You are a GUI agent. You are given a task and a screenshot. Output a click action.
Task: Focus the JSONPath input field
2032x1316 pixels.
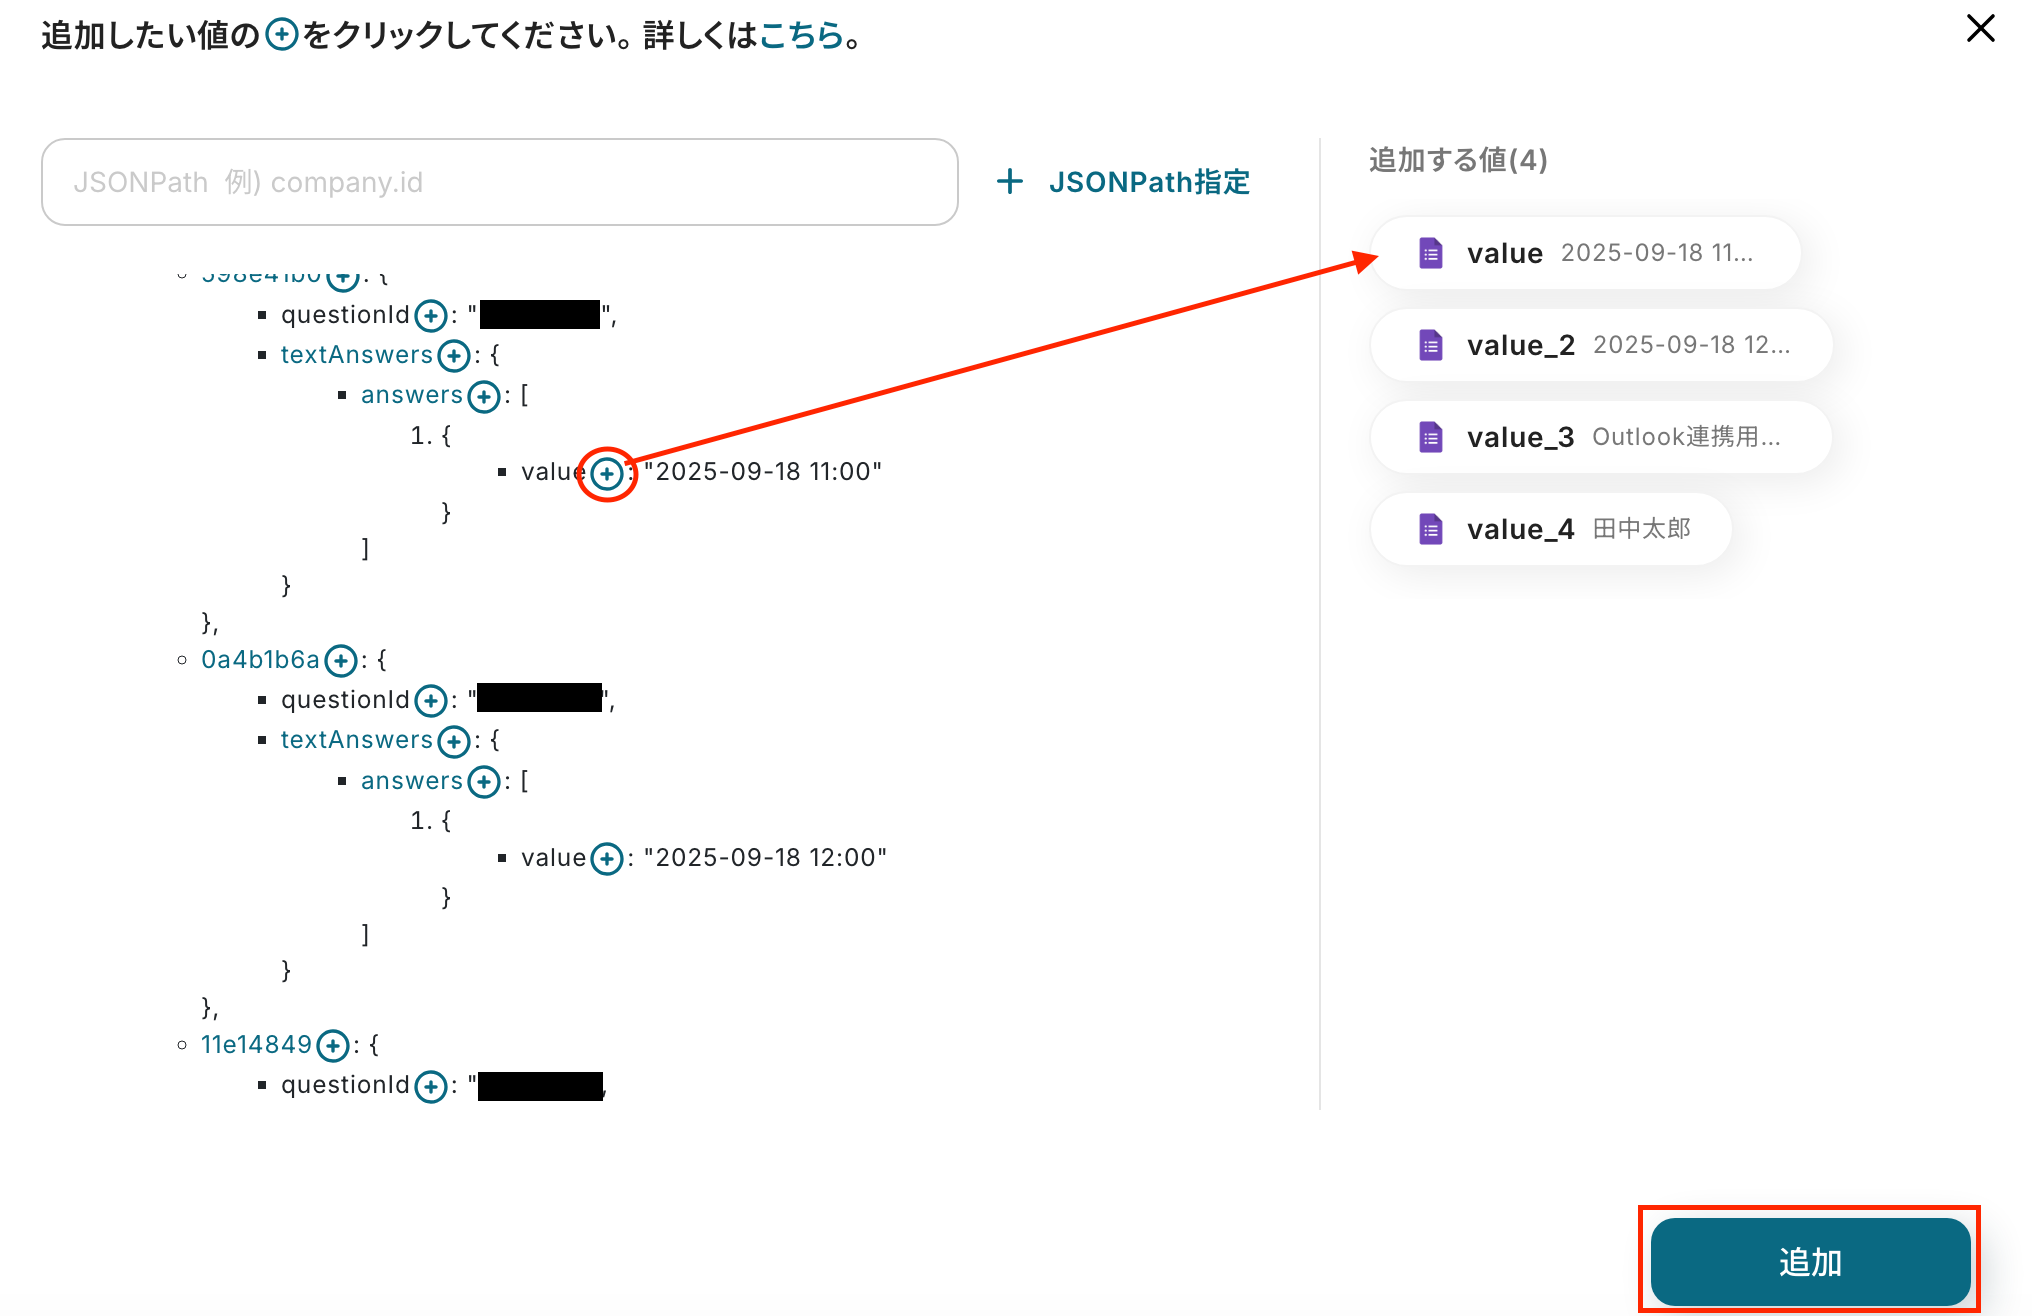[500, 182]
